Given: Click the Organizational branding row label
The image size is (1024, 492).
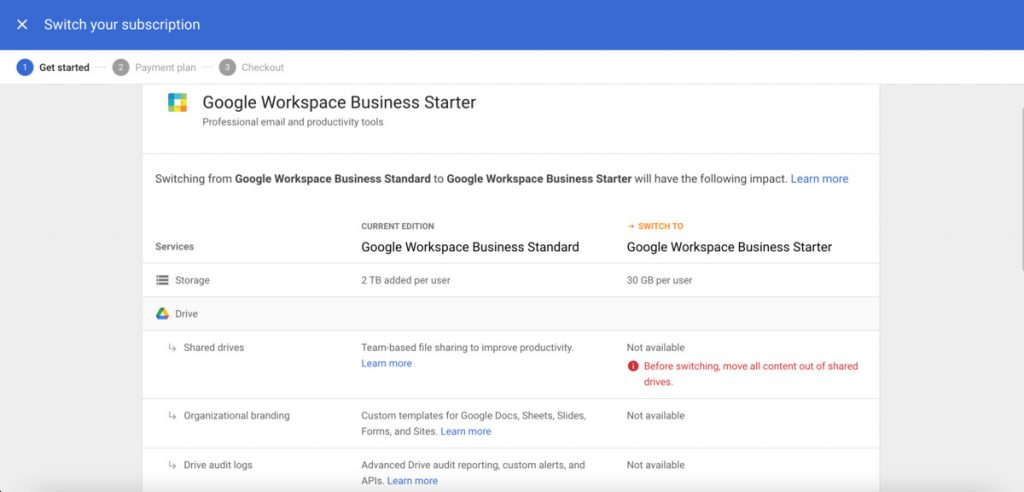Looking at the screenshot, I should coord(236,416).
